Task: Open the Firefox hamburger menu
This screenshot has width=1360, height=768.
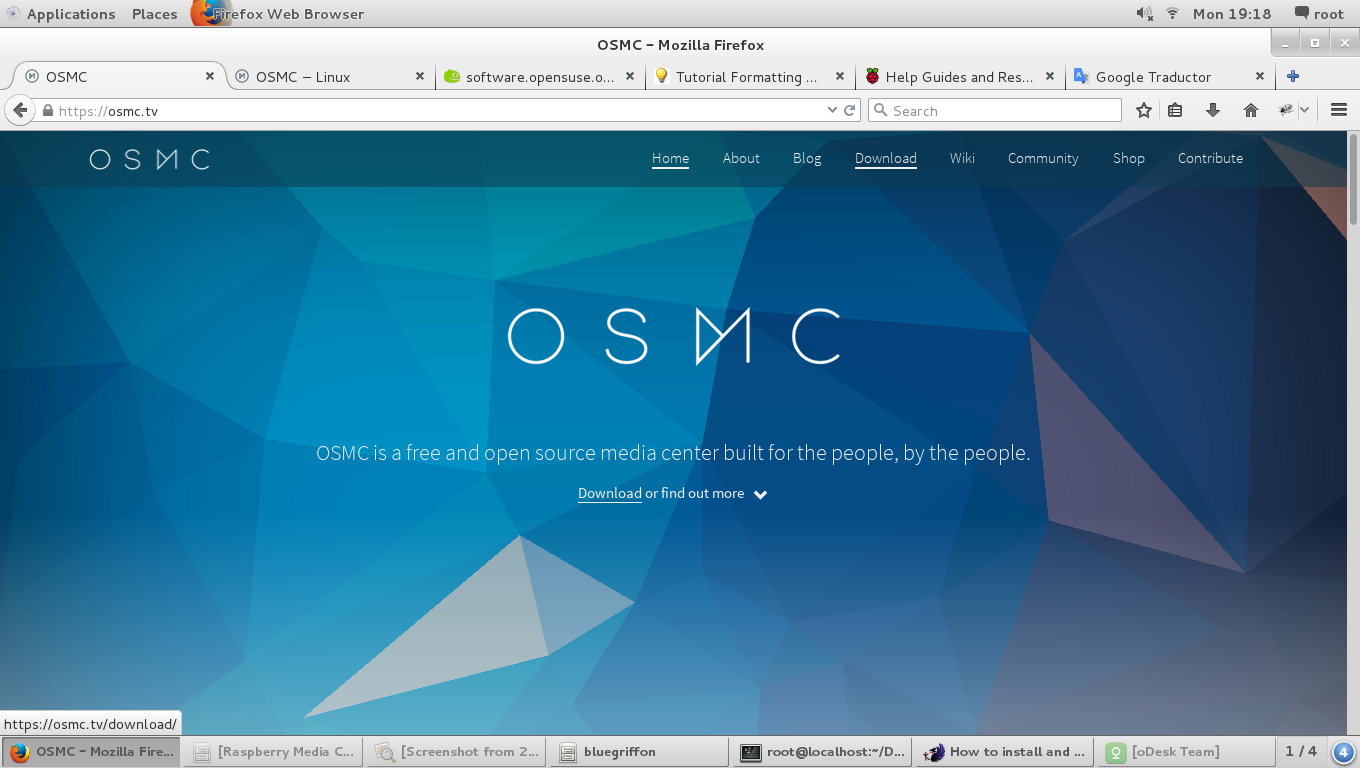Action: [x=1340, y=111]
